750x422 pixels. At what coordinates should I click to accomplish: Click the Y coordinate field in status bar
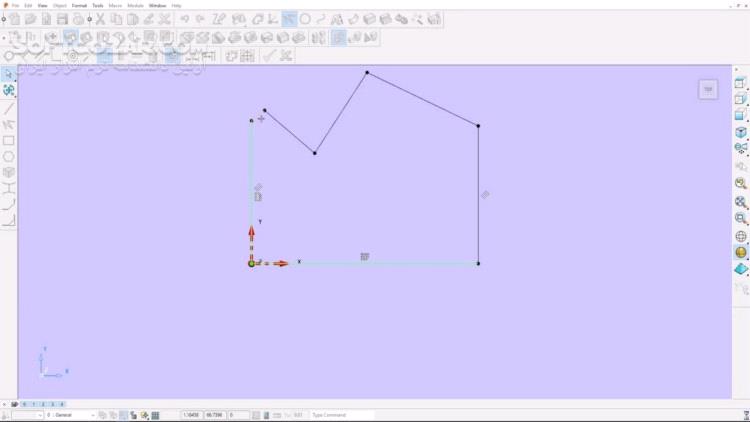(x=214, y=415)
